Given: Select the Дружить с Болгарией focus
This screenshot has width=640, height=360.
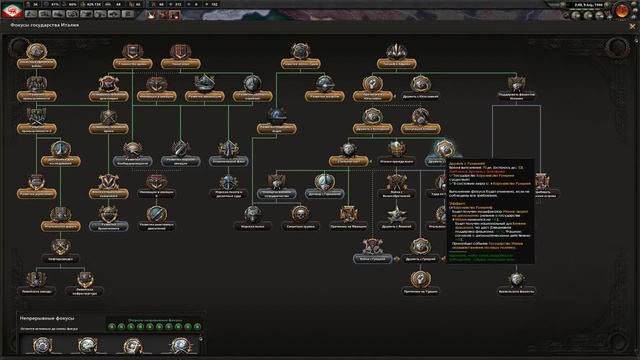Looking at the screenshot, I should click(x=372, y=122).
